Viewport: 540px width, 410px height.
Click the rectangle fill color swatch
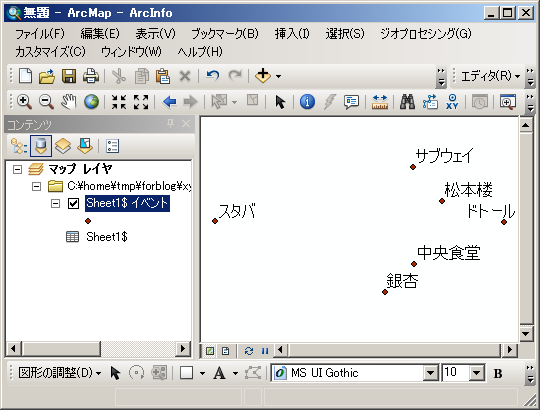[186, 373]
